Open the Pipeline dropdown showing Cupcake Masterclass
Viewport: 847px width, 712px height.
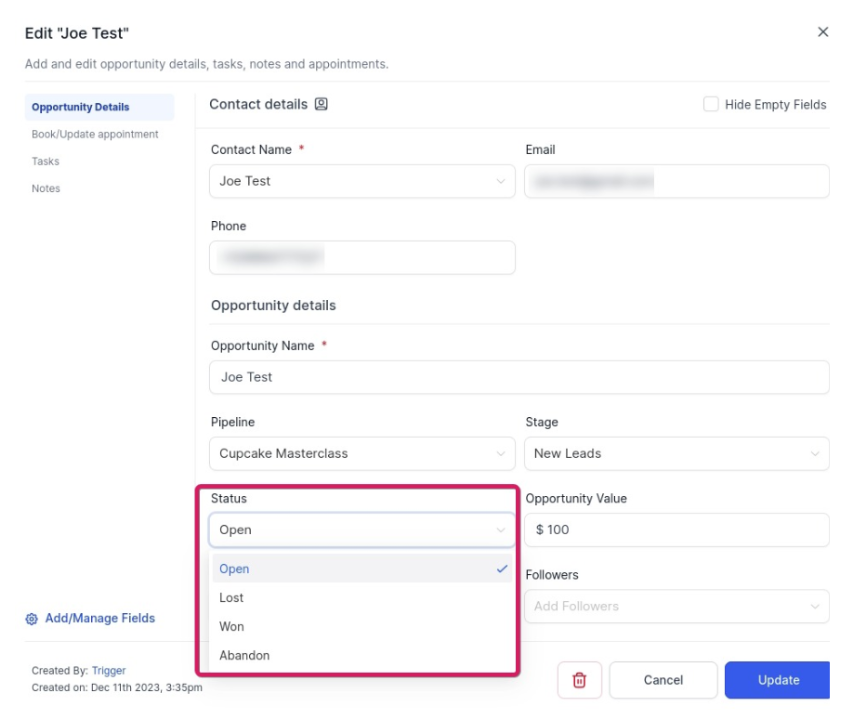362,453
